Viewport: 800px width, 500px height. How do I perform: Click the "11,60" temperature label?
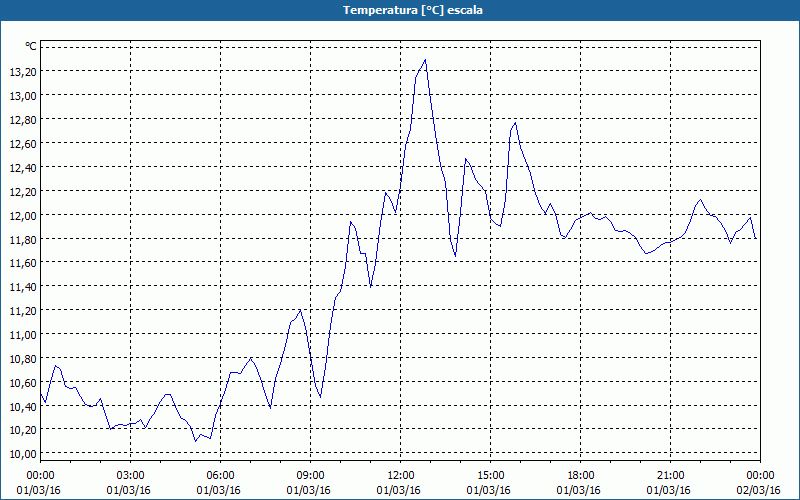point(23,262)
